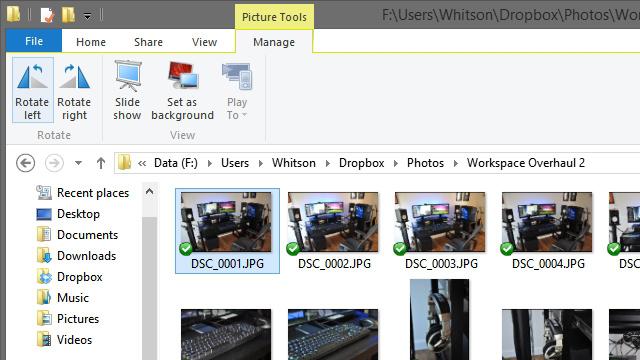Screen dimensions: 640x360
Task: Click navigation pane scroll up arrow
Action: pos(149,191)
